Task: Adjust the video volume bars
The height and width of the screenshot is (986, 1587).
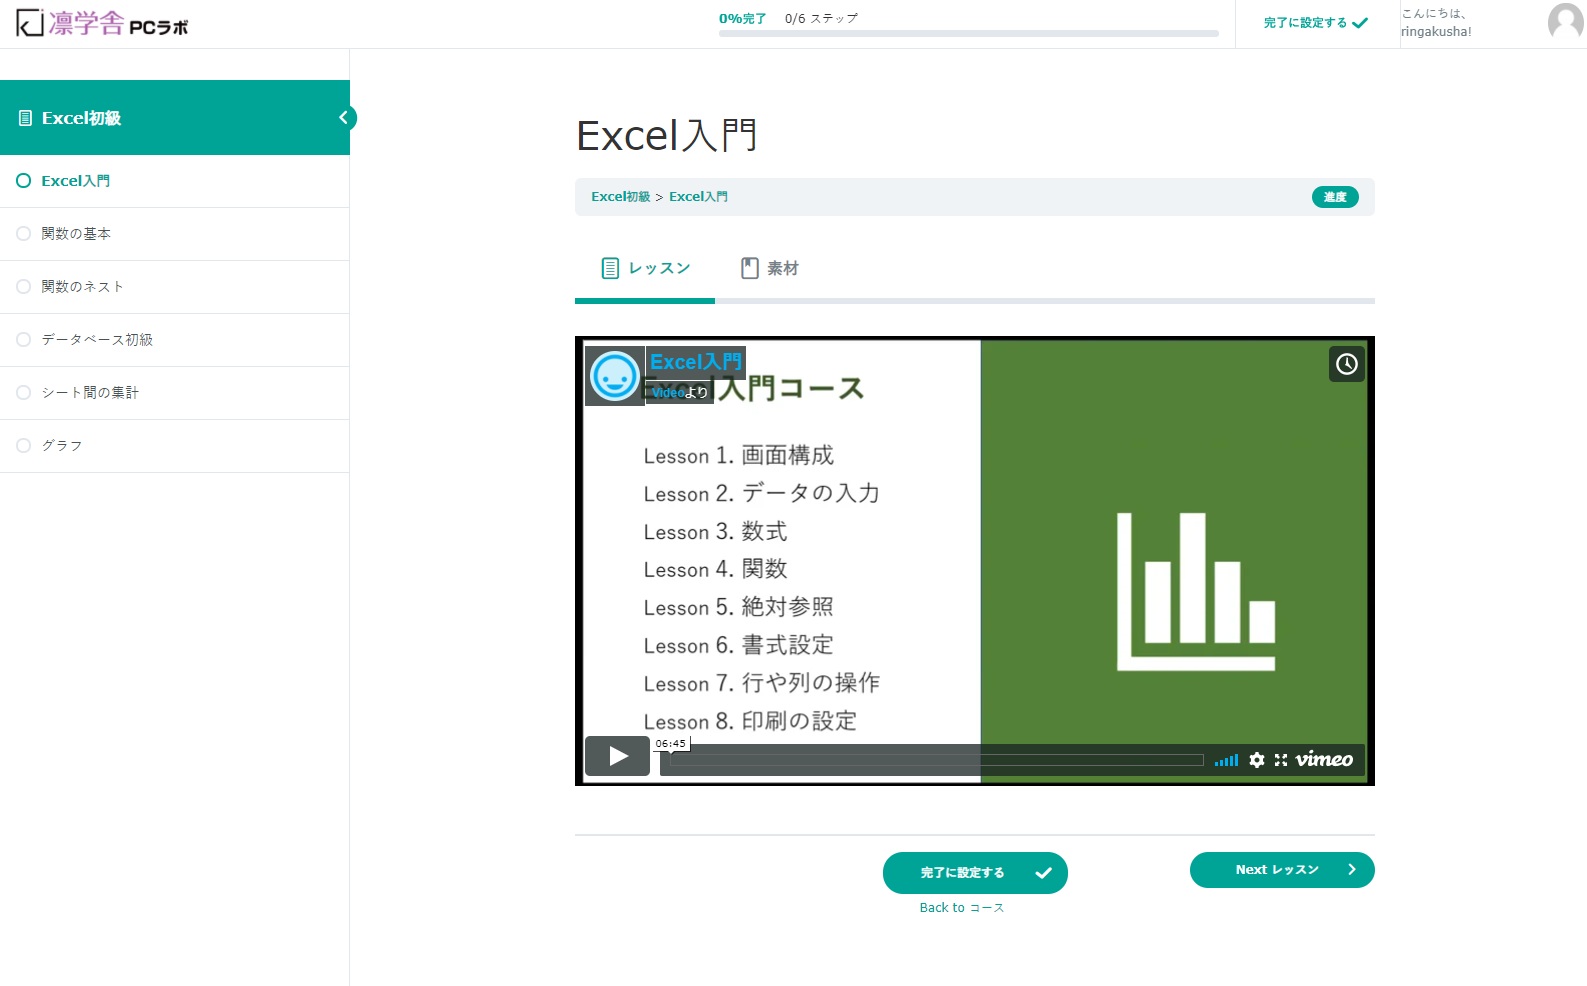Action: click(x=1226, y=761)
